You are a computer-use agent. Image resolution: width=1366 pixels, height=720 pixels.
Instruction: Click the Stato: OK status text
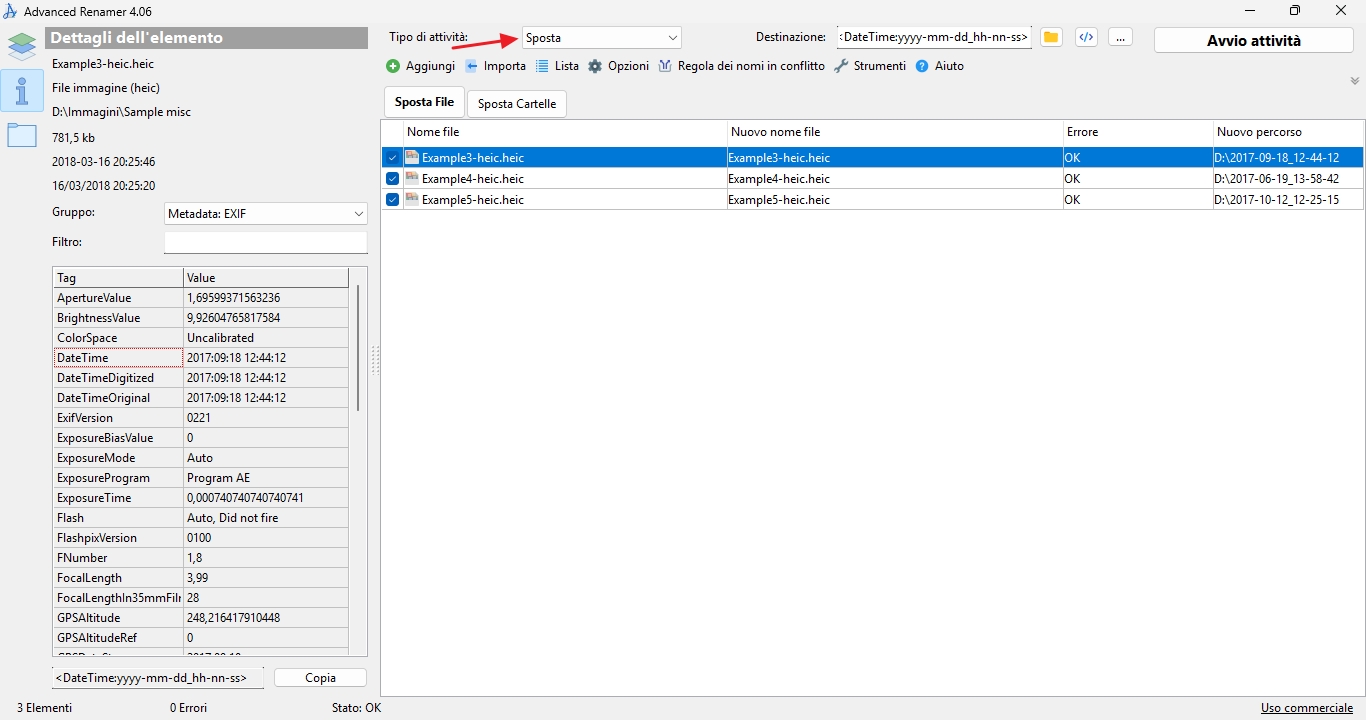(x=356, y=708)
